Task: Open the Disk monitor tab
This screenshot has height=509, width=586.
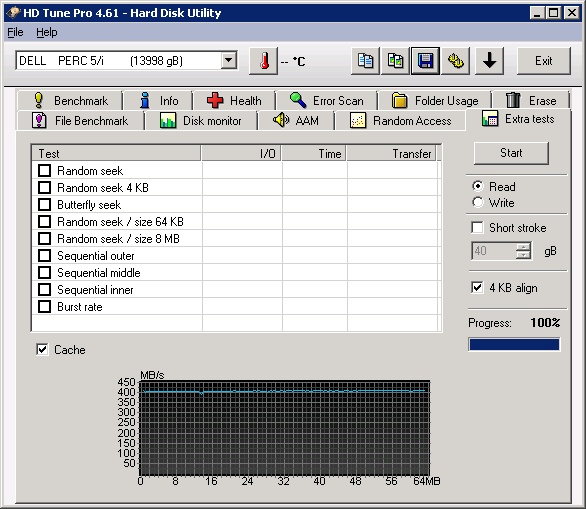Action: pyautogui.click(x=201, y=120)
